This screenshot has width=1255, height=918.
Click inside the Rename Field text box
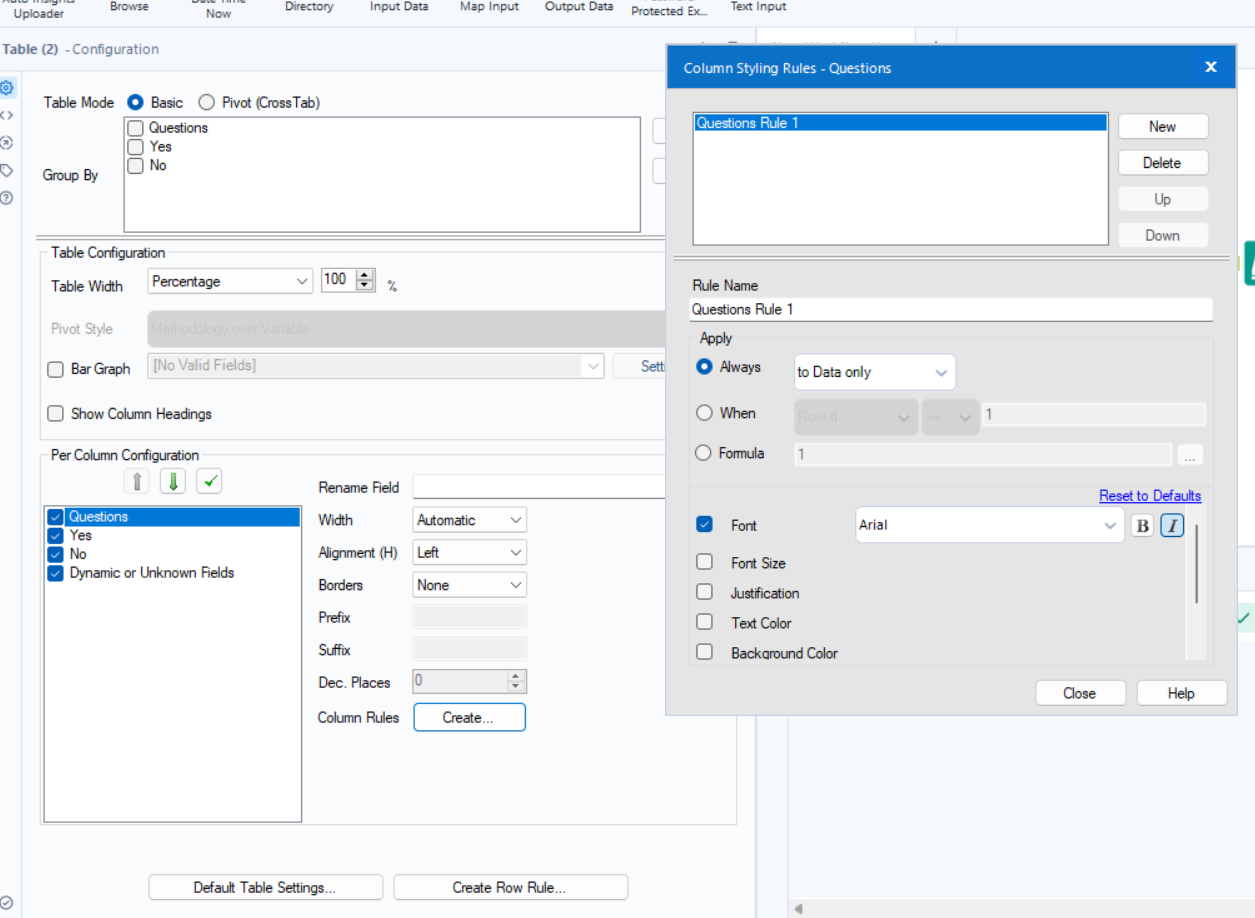pos(540,487)
